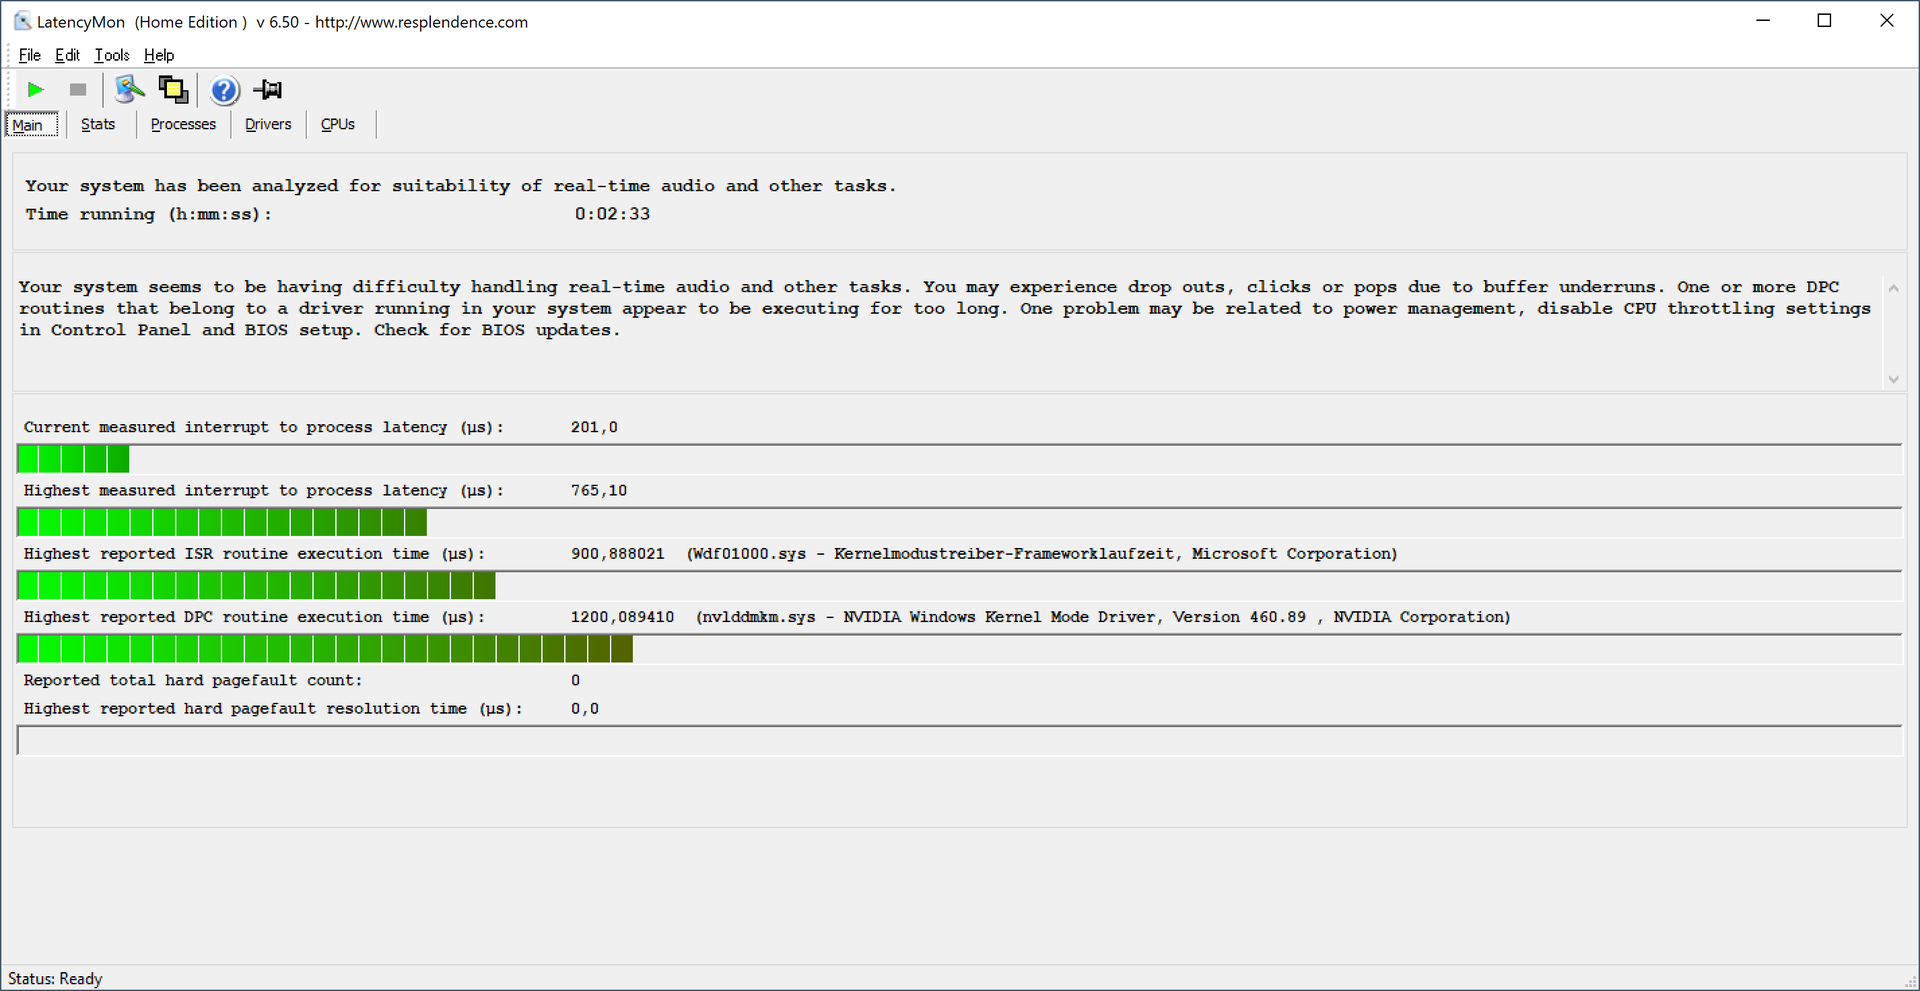The image size is (1920, 991).
Task: Toggle the always-on-top pin icon
Action: pos(268,90)
